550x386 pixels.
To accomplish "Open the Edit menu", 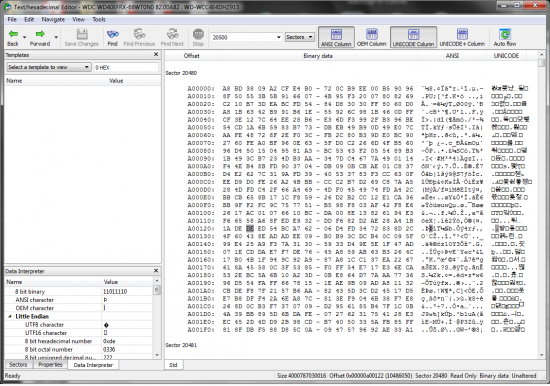I will 29,19.
